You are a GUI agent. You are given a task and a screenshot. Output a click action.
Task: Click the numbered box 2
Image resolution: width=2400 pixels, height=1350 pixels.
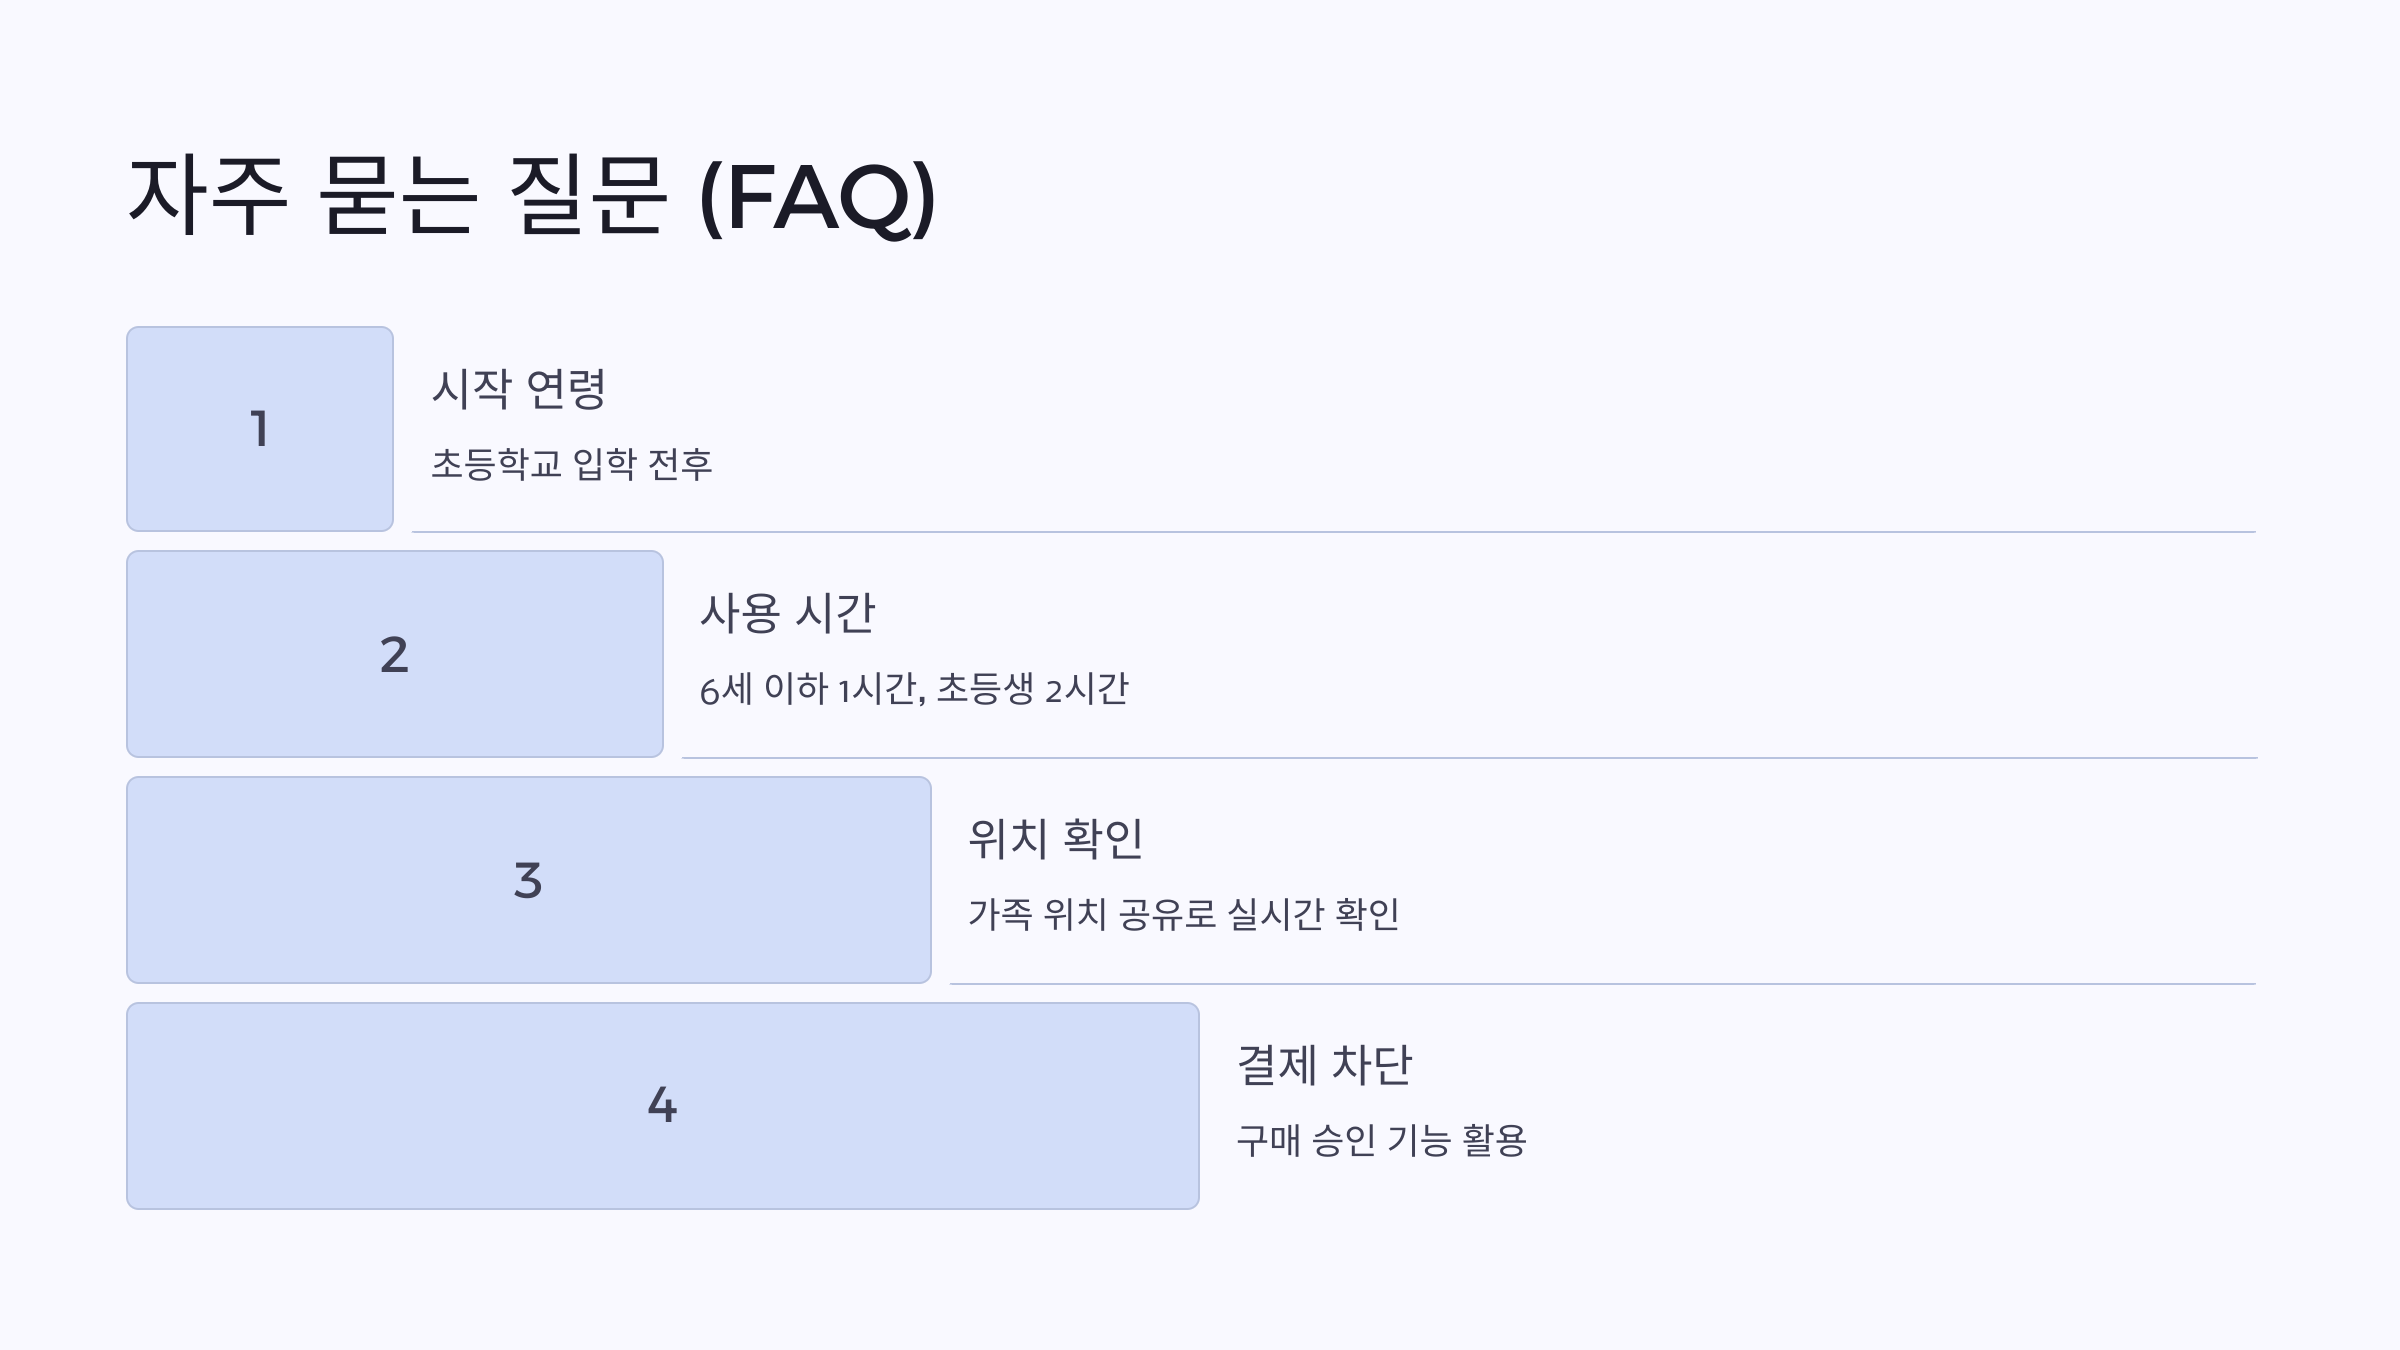(x=395, y=654)
